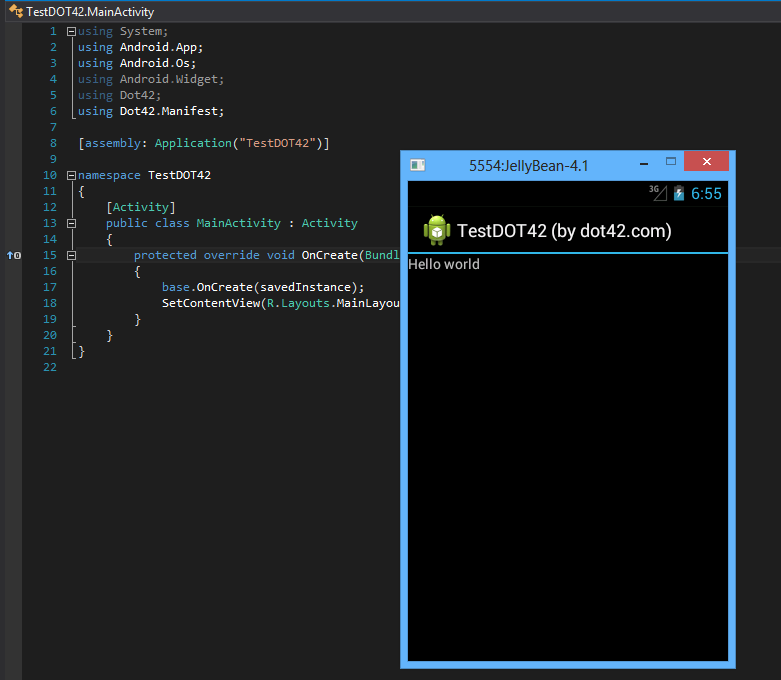Click line number 7 in the gutter
781x680 pixels.
click(x=53, y=128)
